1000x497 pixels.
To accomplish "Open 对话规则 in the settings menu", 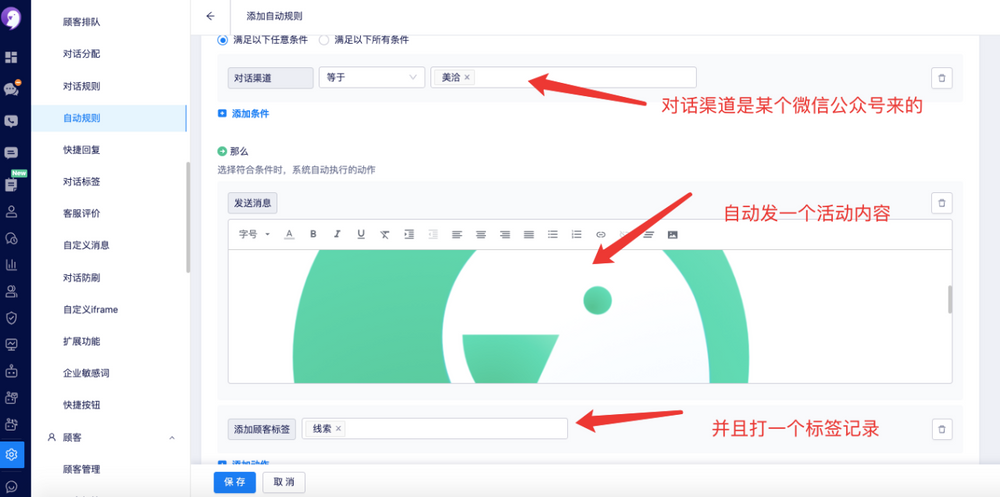I will [81, 86].
